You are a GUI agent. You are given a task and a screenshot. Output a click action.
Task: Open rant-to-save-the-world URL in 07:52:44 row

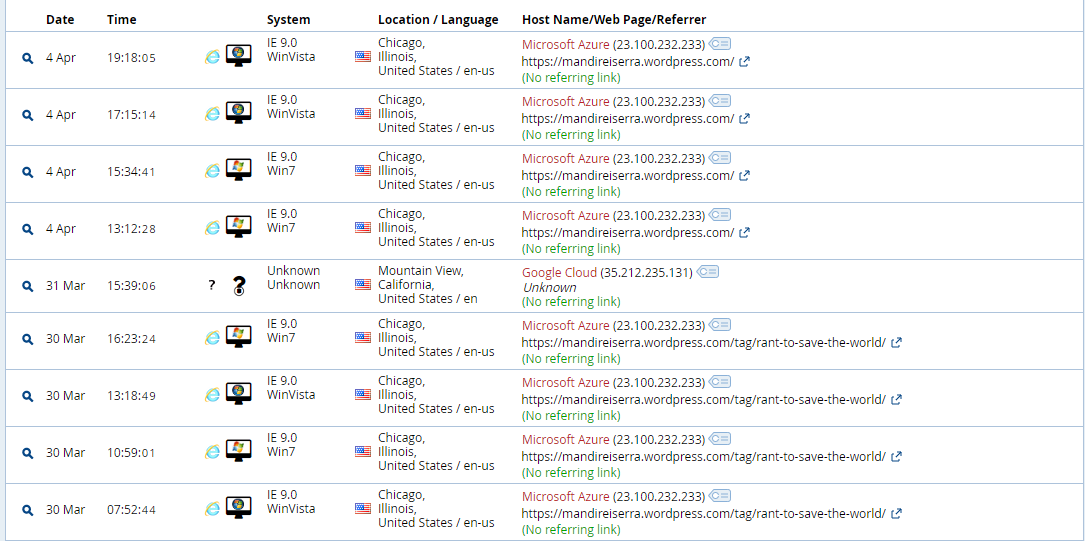point(704,513)
